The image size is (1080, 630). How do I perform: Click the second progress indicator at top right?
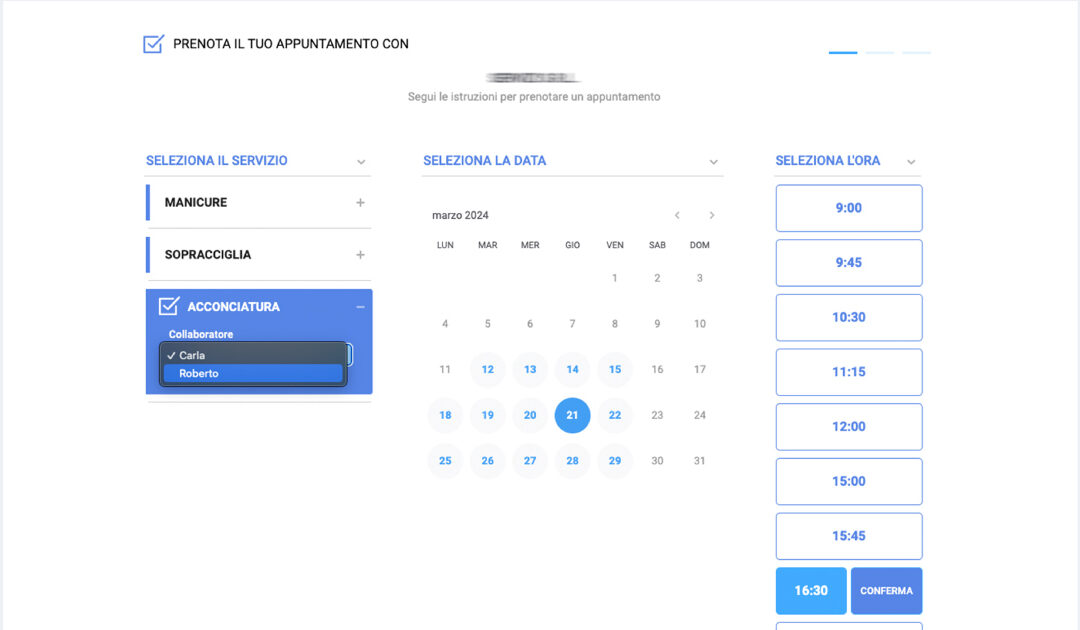tap(879, 51)
